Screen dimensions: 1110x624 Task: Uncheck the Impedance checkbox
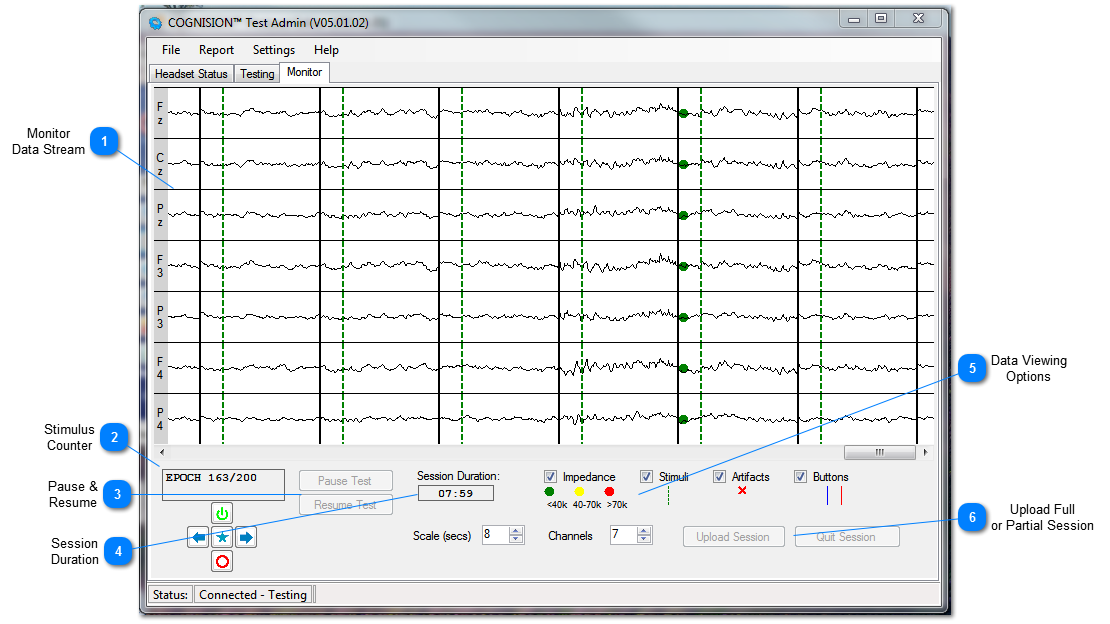coord(550,477)
